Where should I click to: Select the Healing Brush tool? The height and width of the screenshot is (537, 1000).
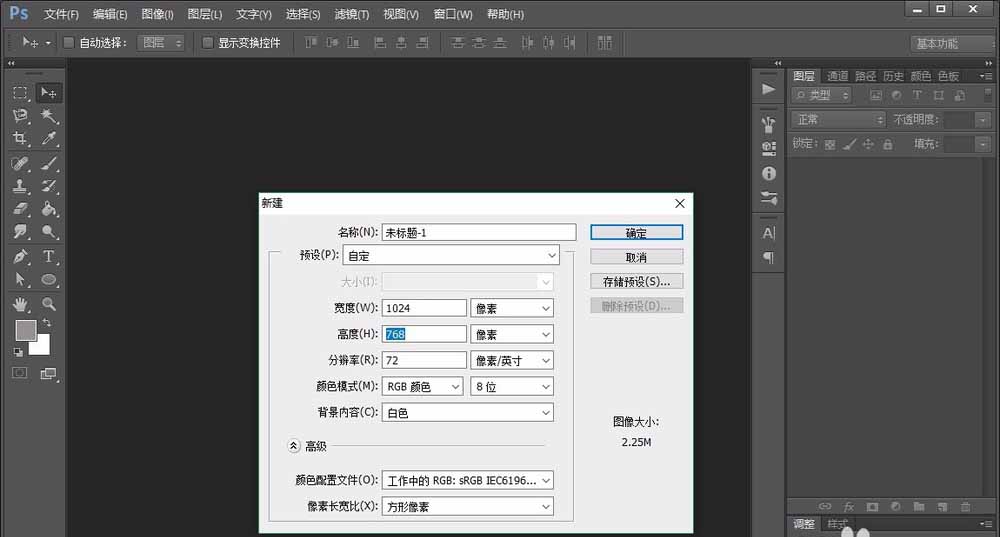[x=20, y=164]
